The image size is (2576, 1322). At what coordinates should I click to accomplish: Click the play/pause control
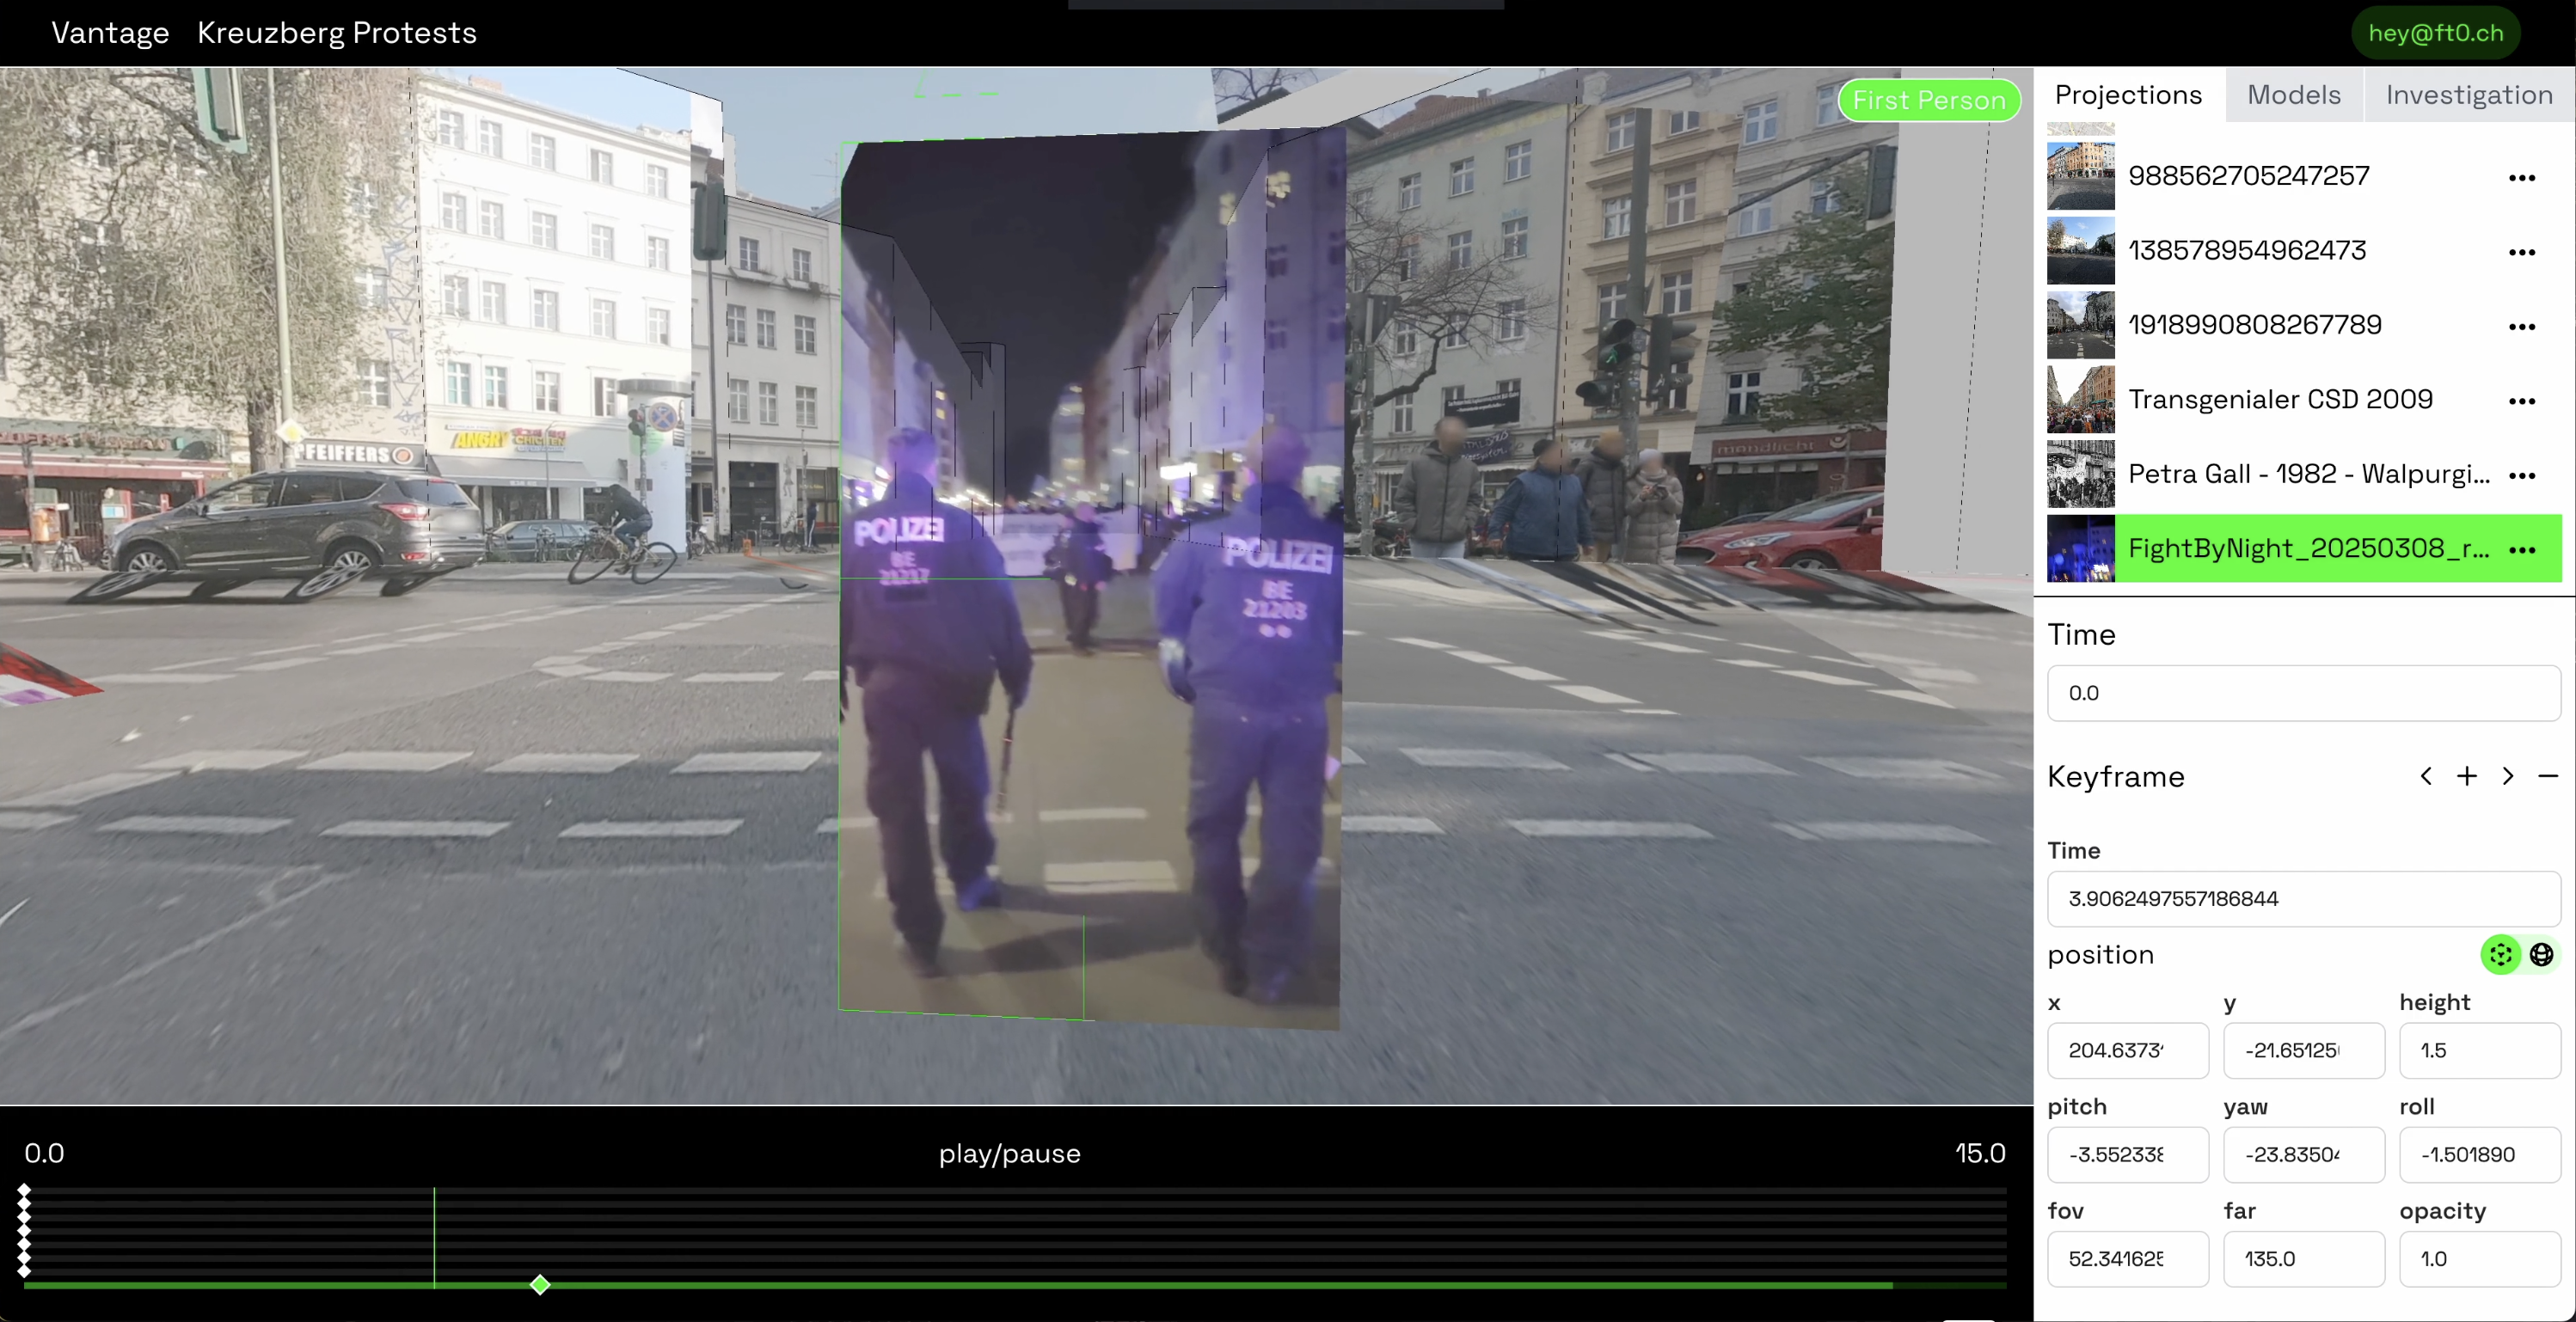[x=1009, y=1153]
